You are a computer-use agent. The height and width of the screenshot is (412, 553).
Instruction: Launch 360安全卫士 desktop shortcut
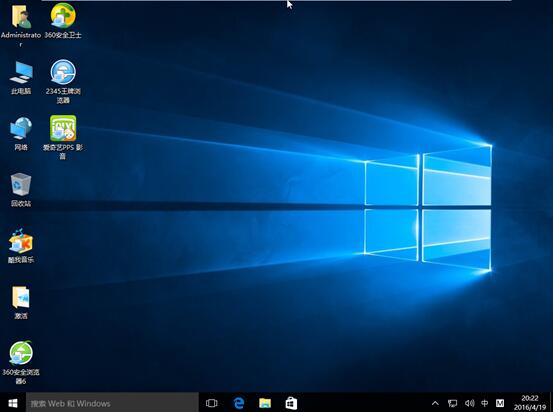coord(63,16)
